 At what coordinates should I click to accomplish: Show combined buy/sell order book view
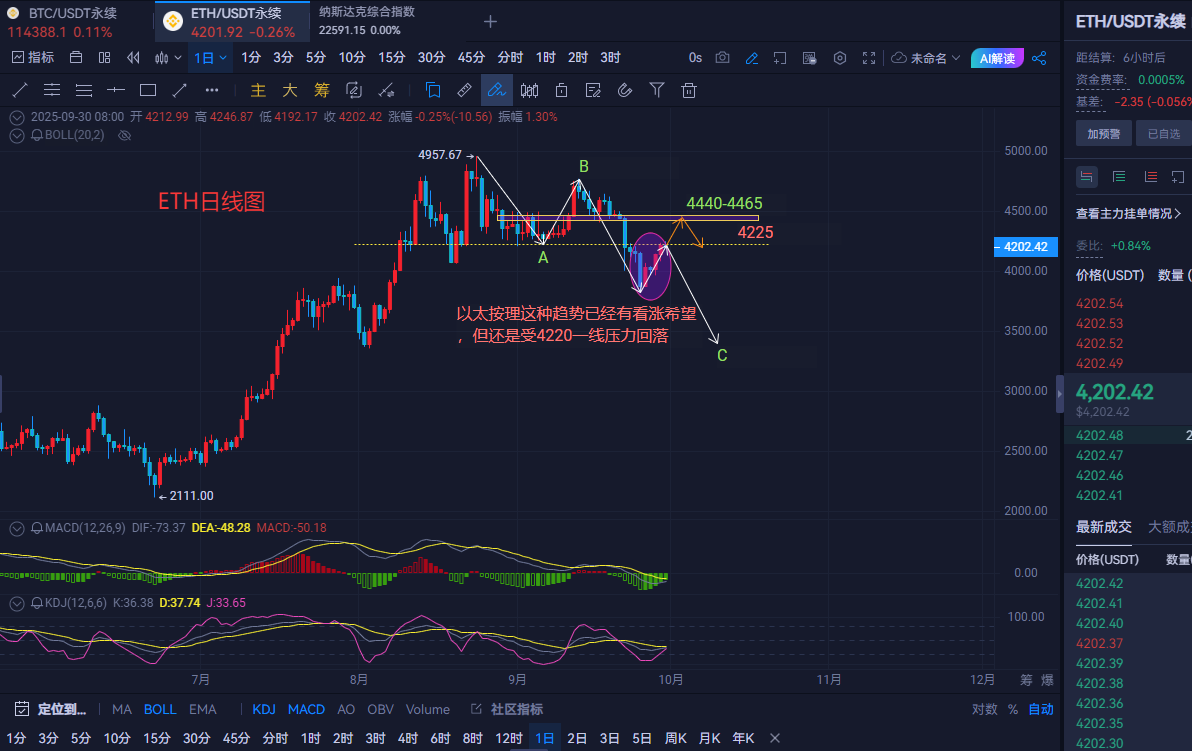coord(1086,177)
